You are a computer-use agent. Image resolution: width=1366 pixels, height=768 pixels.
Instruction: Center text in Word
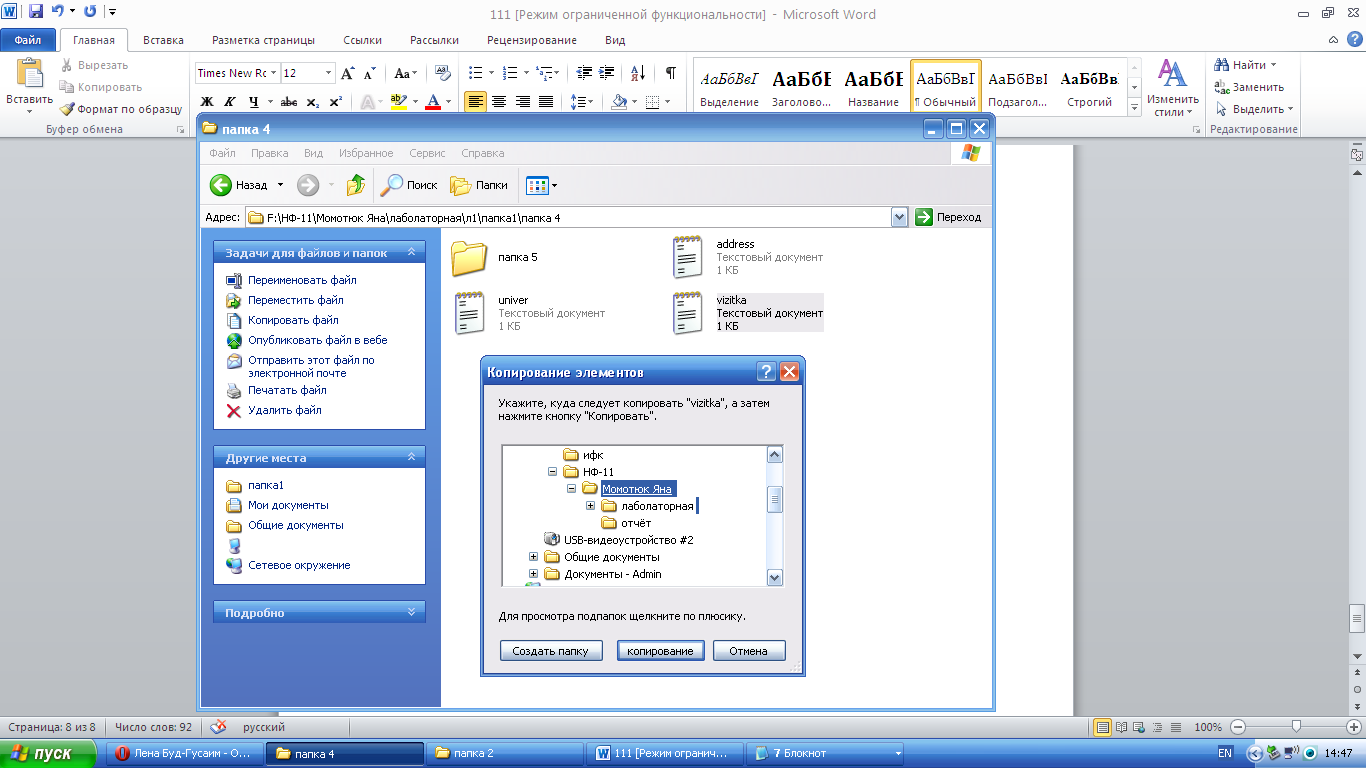[498, 102]
